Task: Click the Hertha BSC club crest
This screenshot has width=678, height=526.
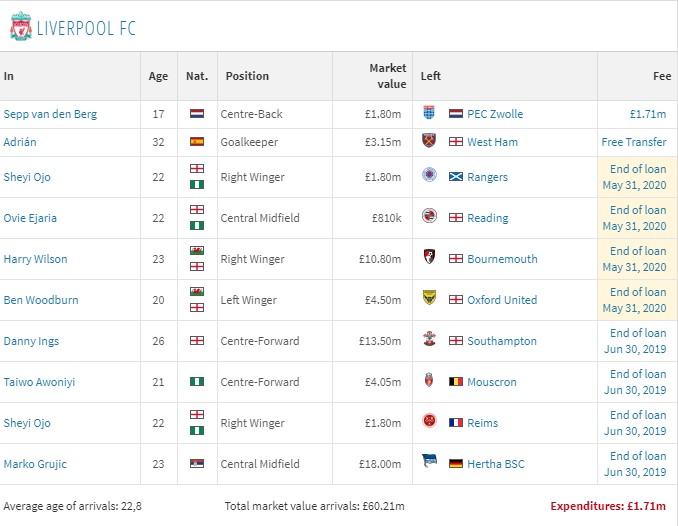Action: click(x=430, y=464)
